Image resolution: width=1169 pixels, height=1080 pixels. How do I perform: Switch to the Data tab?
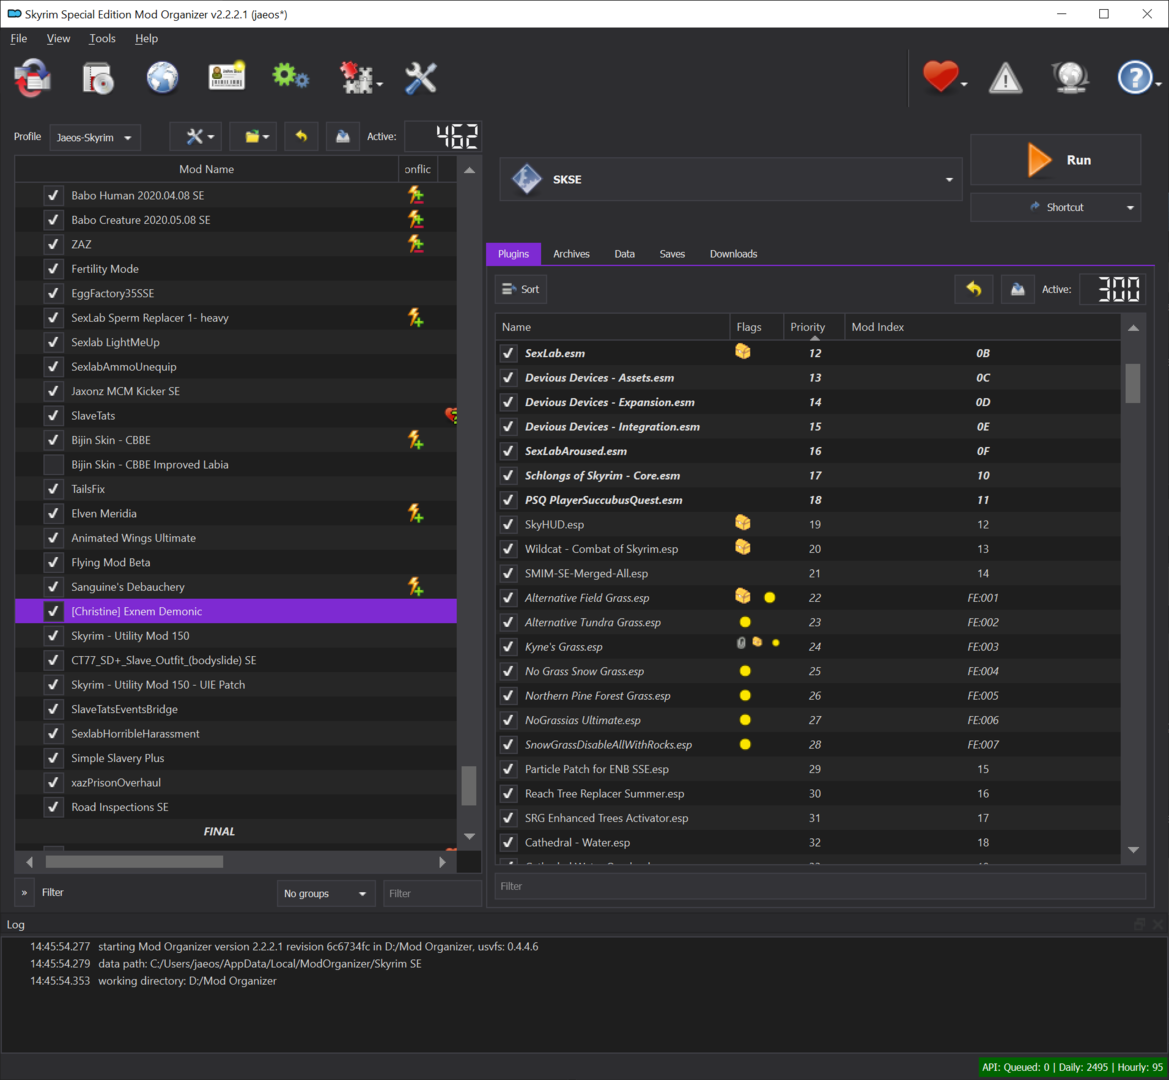point(624,254)
